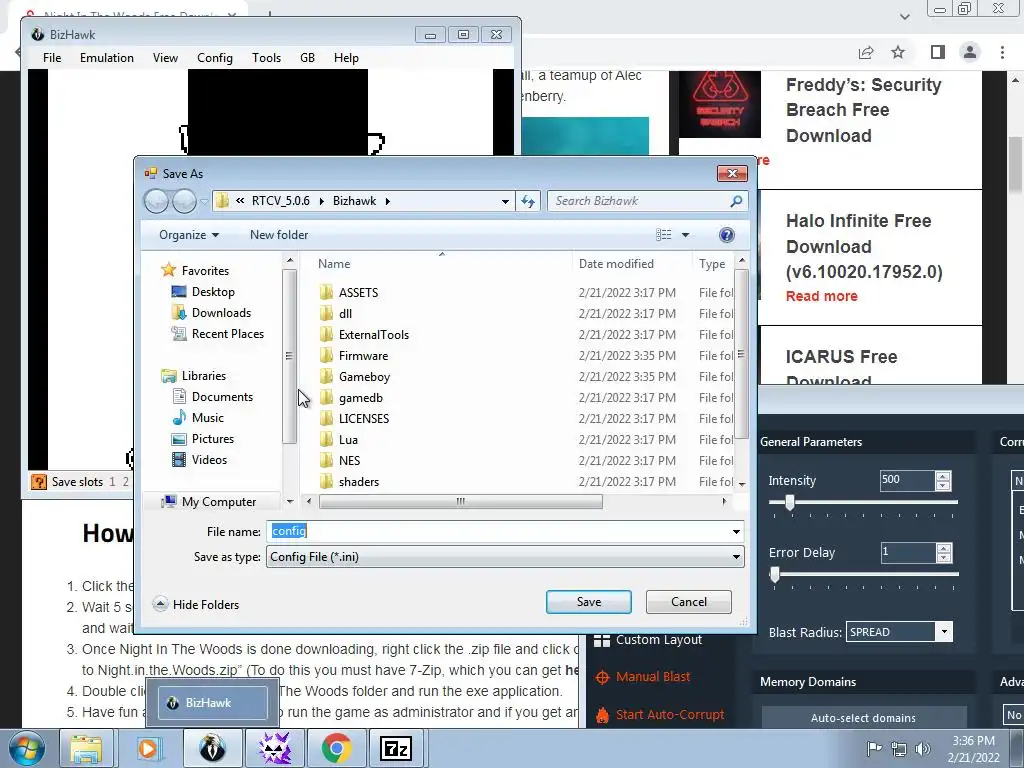The width and height of the screenshot is (1024, 768).
Task: Select Pictures library
Action: (x=212, y=438)
